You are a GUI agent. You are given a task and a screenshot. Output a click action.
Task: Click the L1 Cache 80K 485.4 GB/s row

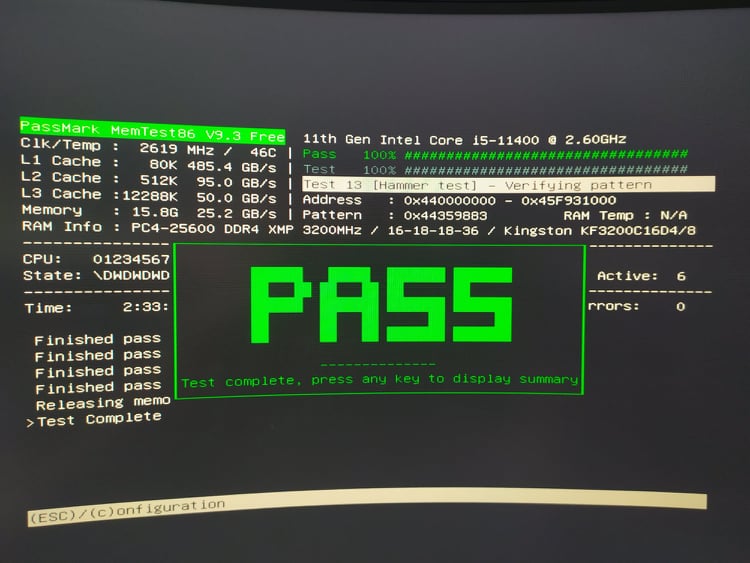[149, 164]
